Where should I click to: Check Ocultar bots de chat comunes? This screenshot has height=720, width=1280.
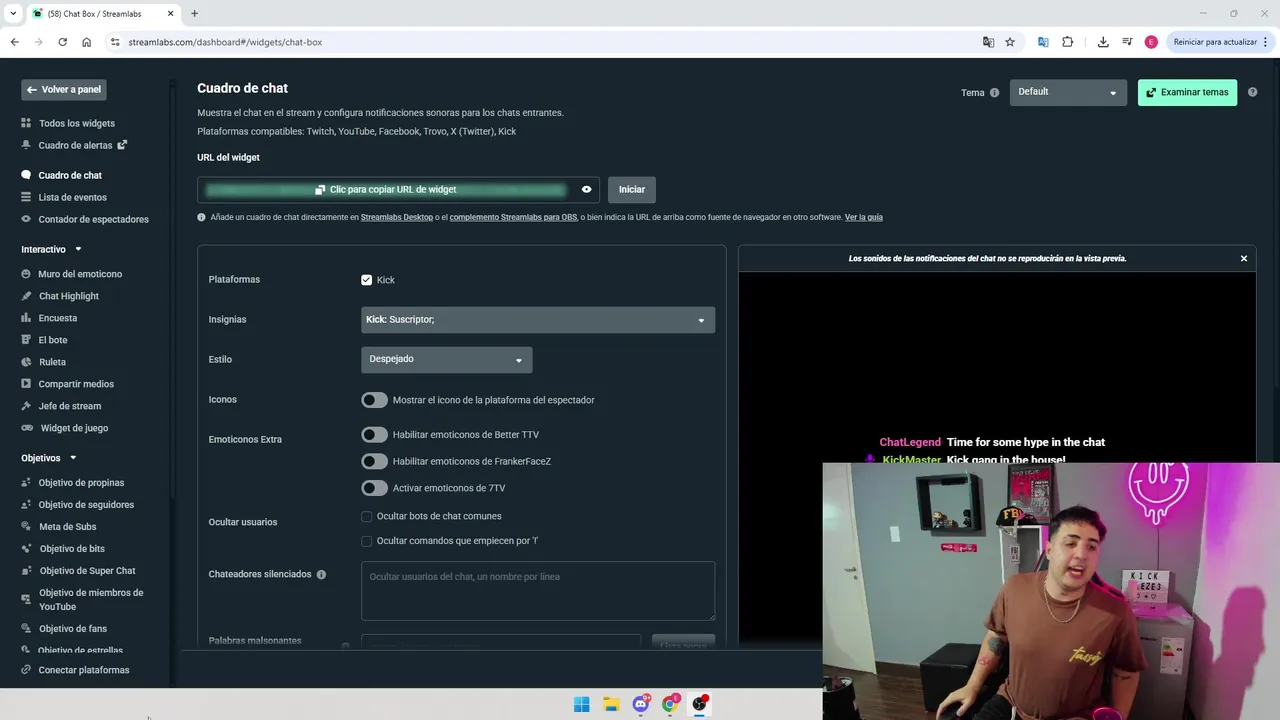(x=367, y=517)
